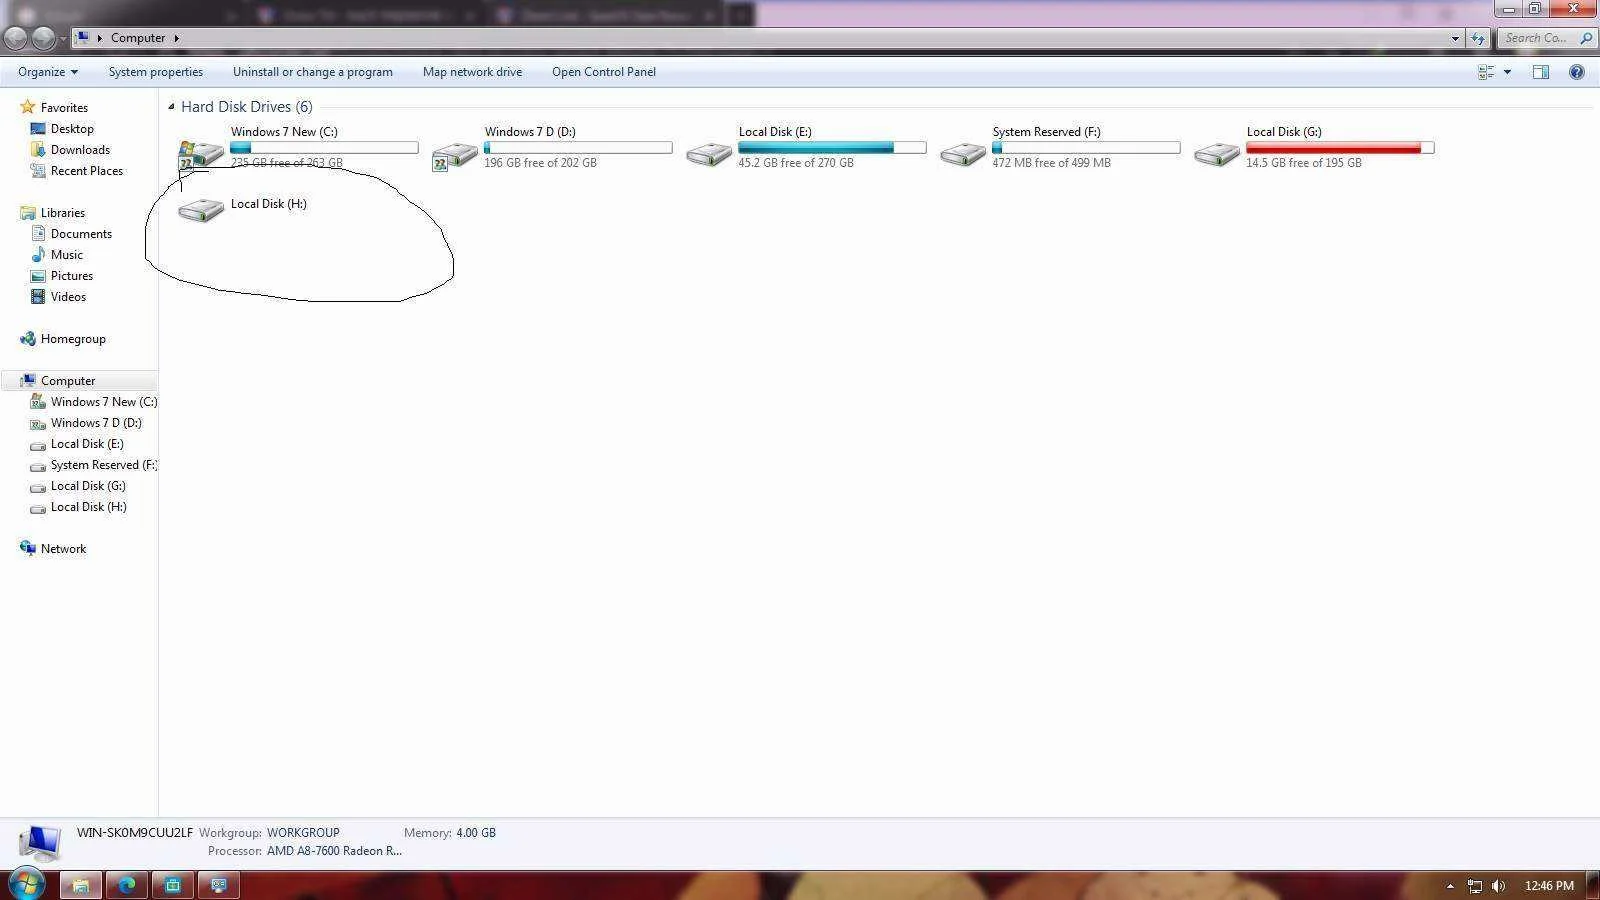1600x900 pixels.
Task: Select System Reserved (F:) in sidebar tree
Action: pyautogui.click(x=103, y=465)
